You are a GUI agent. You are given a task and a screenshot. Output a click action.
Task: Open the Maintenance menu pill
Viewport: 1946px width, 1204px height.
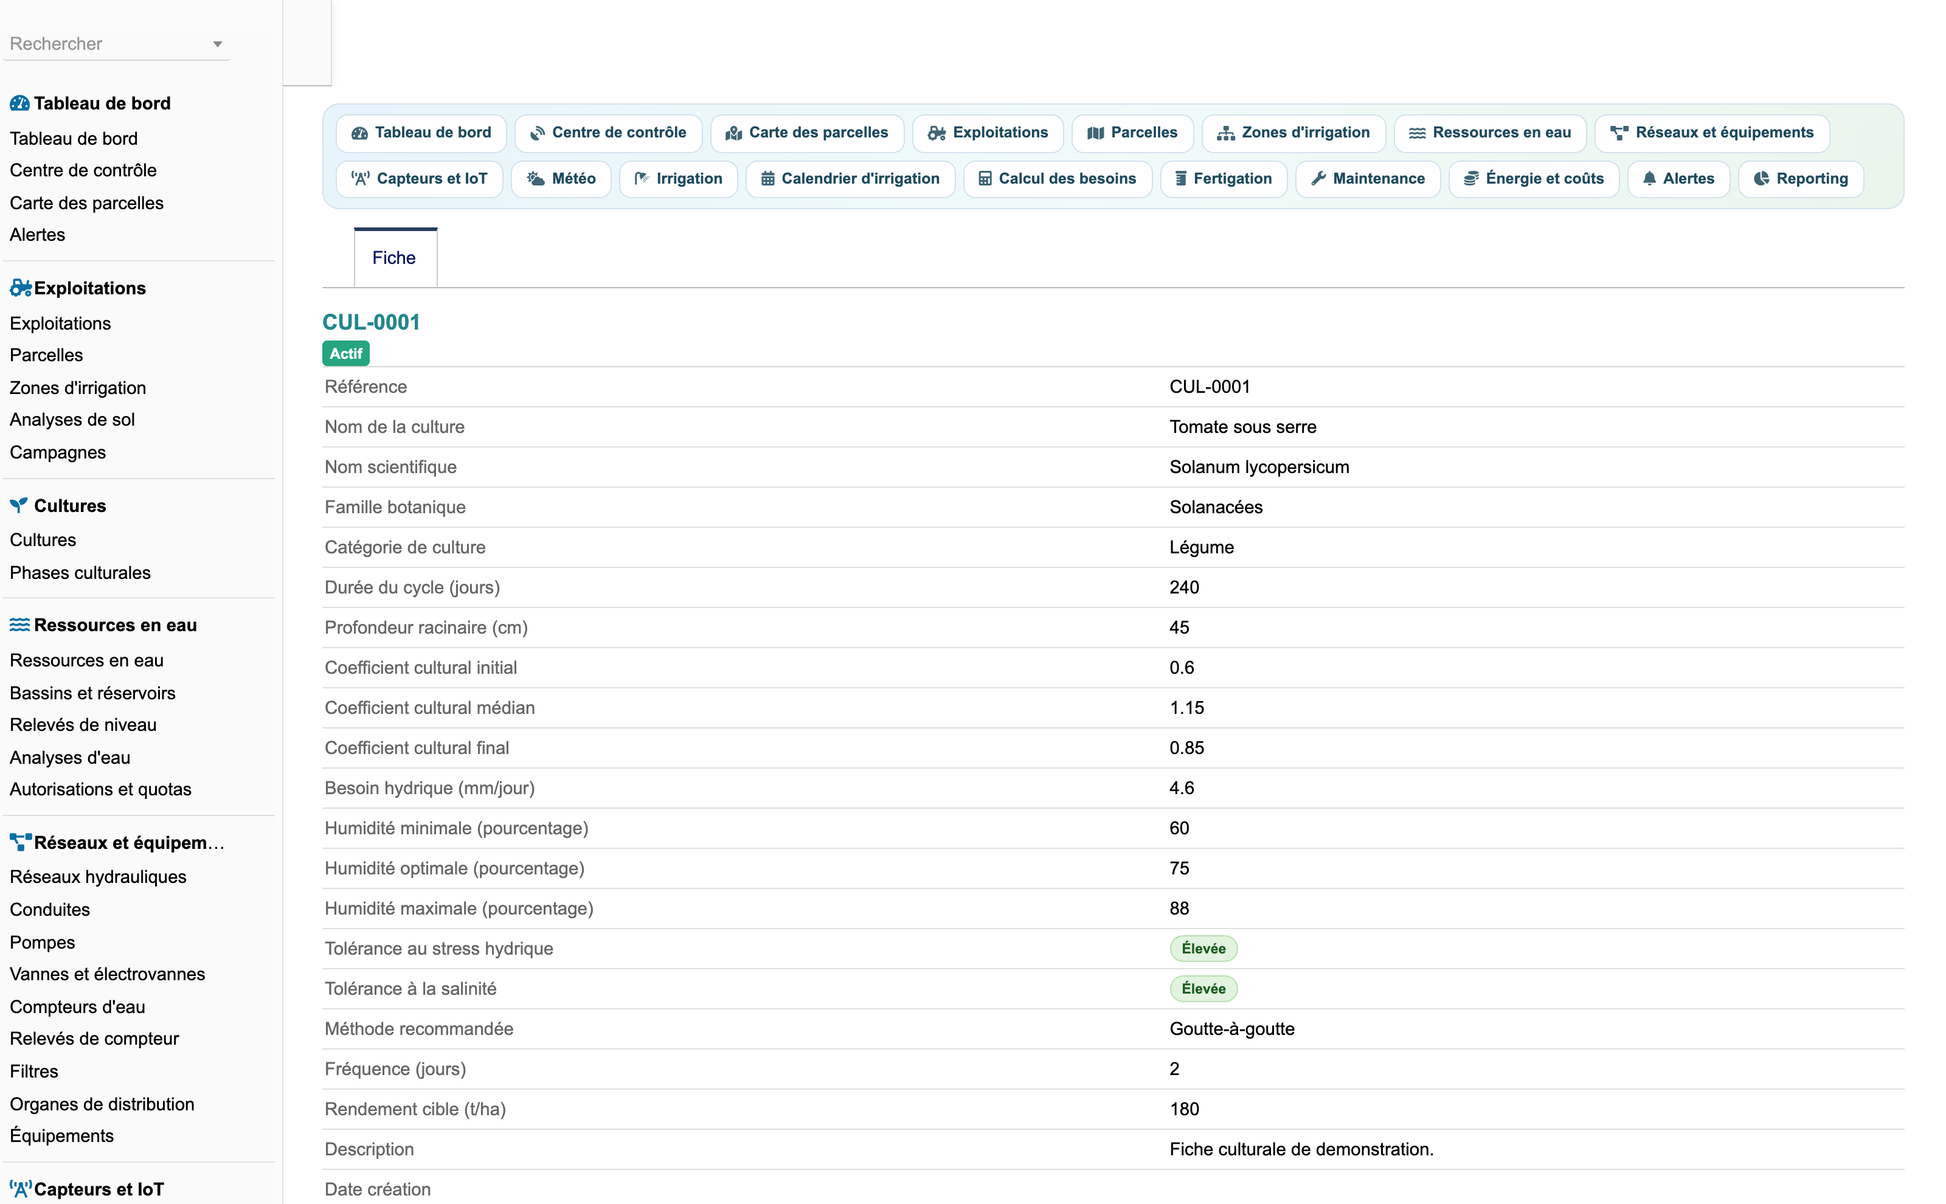click(x=1368, y=179)
